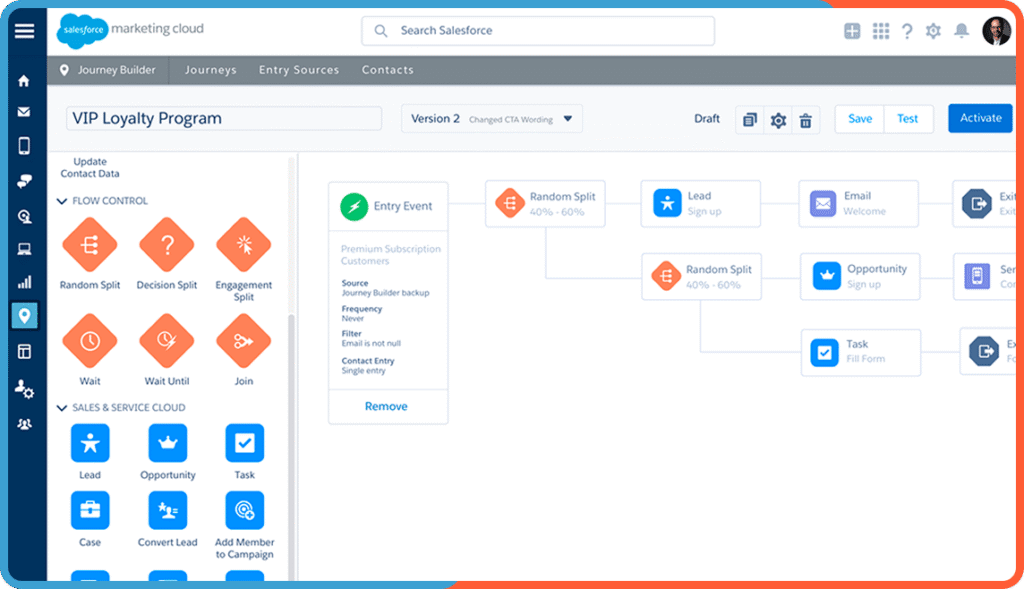This screenshot has width=1024, height=589.
Task: Select the Random Split flow control element
Action: 89,245
